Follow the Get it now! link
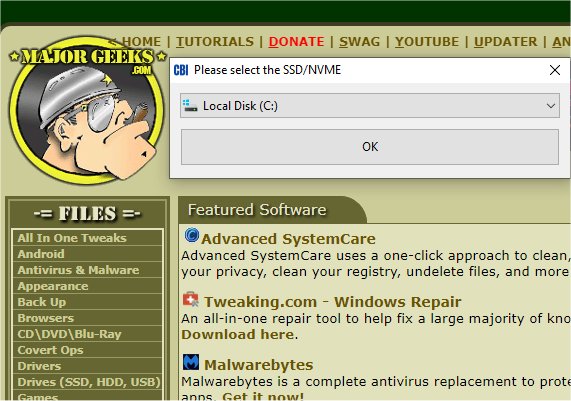The width and height of the screenshot is (571, 401). [263, 396]
